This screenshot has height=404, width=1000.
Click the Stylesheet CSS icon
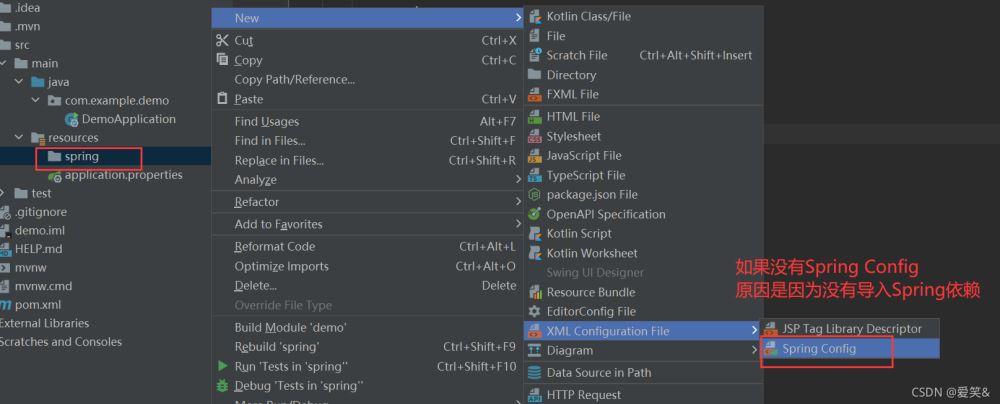click(534, 137)
